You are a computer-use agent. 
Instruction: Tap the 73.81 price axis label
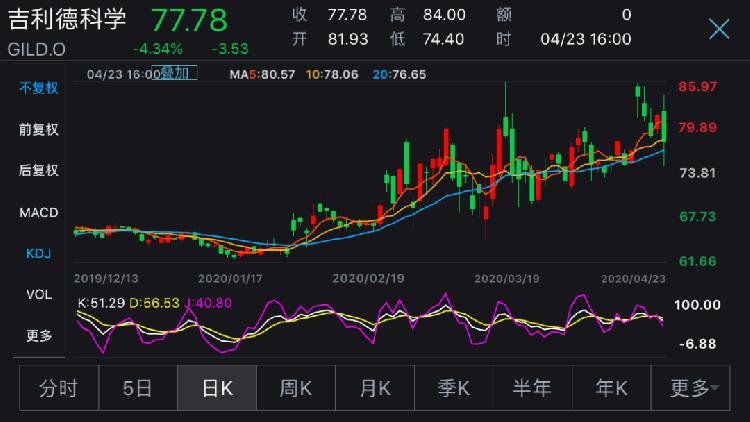coord(697,173)
